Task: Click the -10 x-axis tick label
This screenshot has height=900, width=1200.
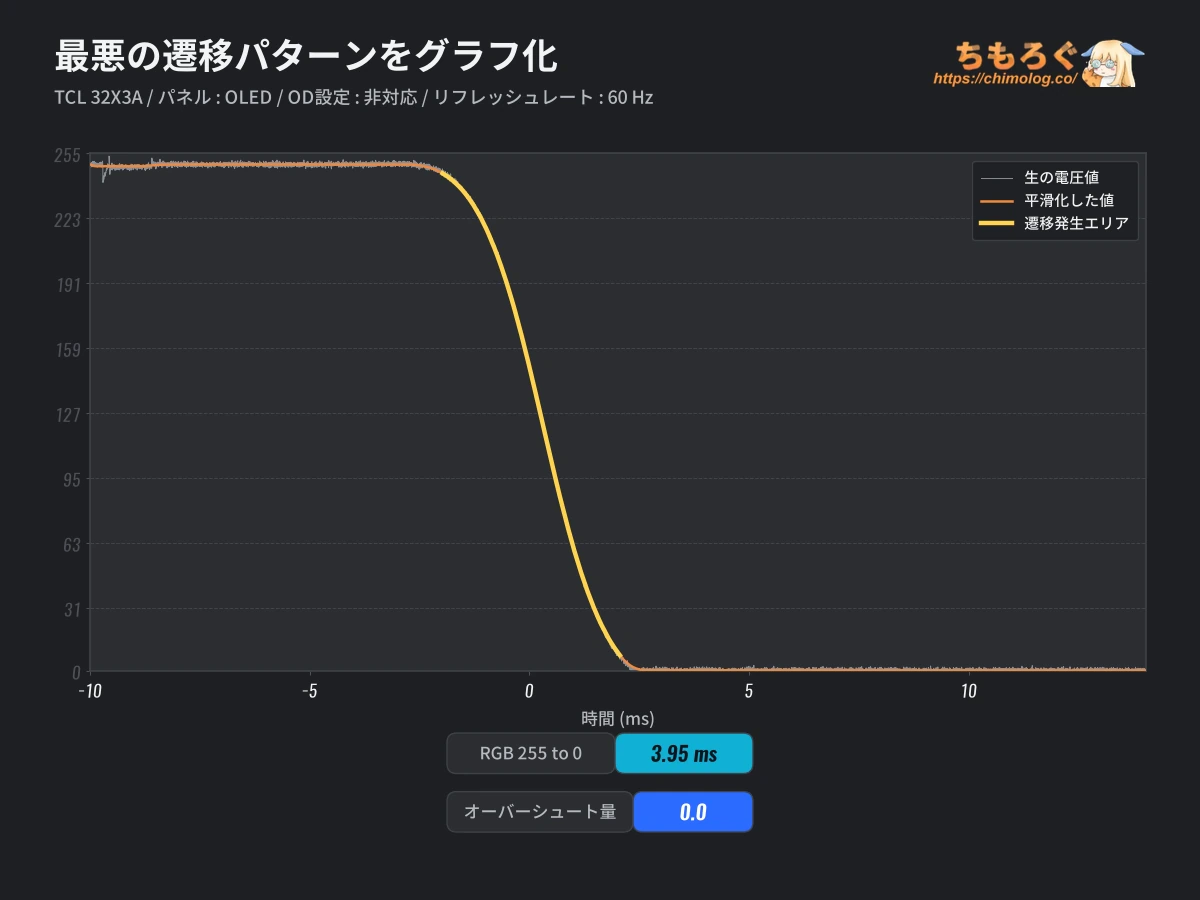Action: 90,691
